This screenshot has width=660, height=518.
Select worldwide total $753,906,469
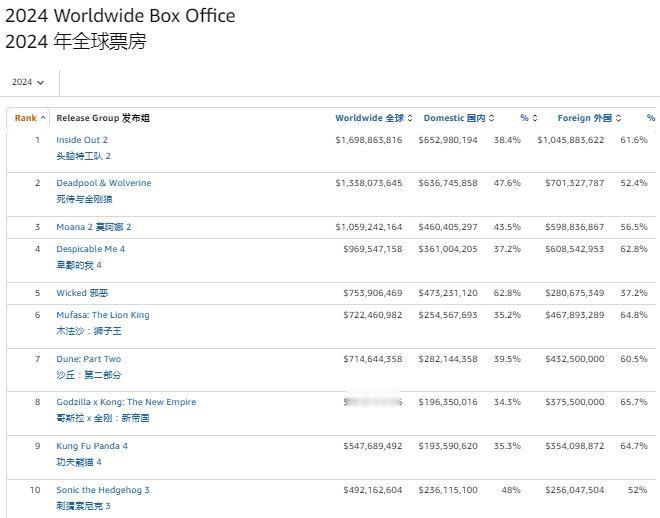373,292
